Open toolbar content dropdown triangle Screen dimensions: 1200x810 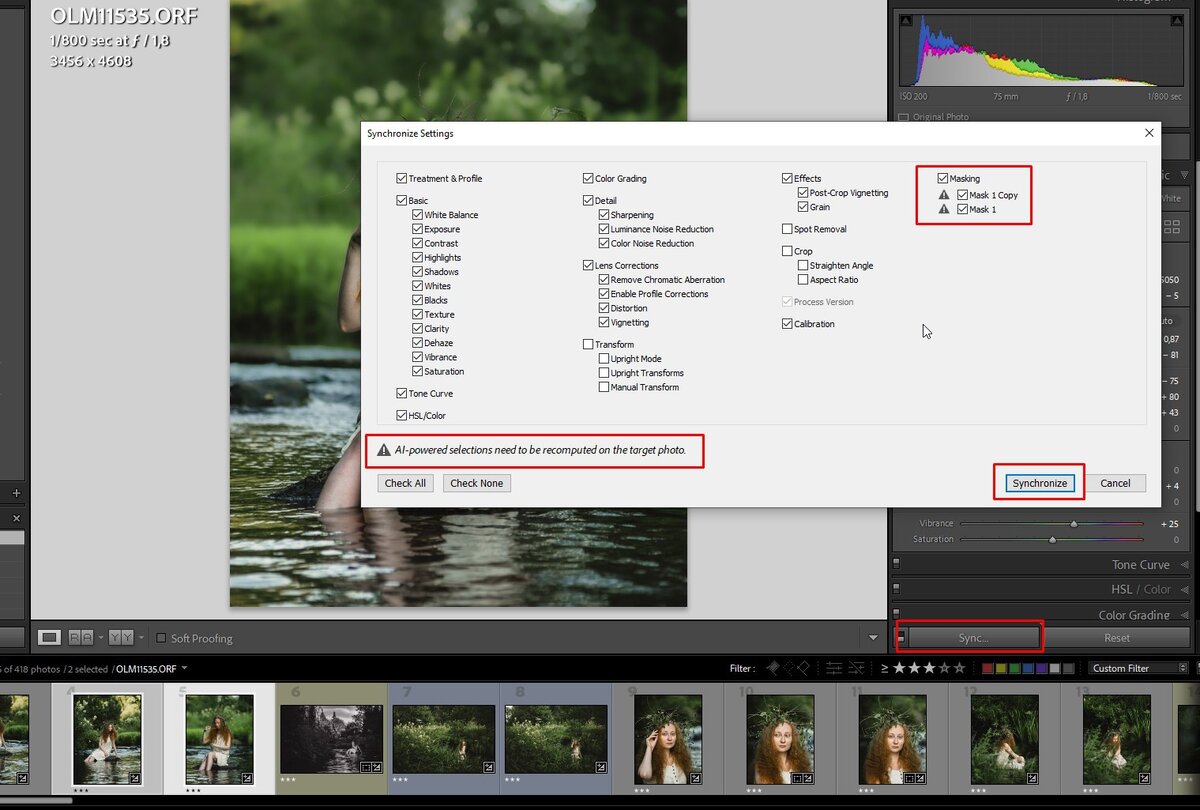pos(874,637)
